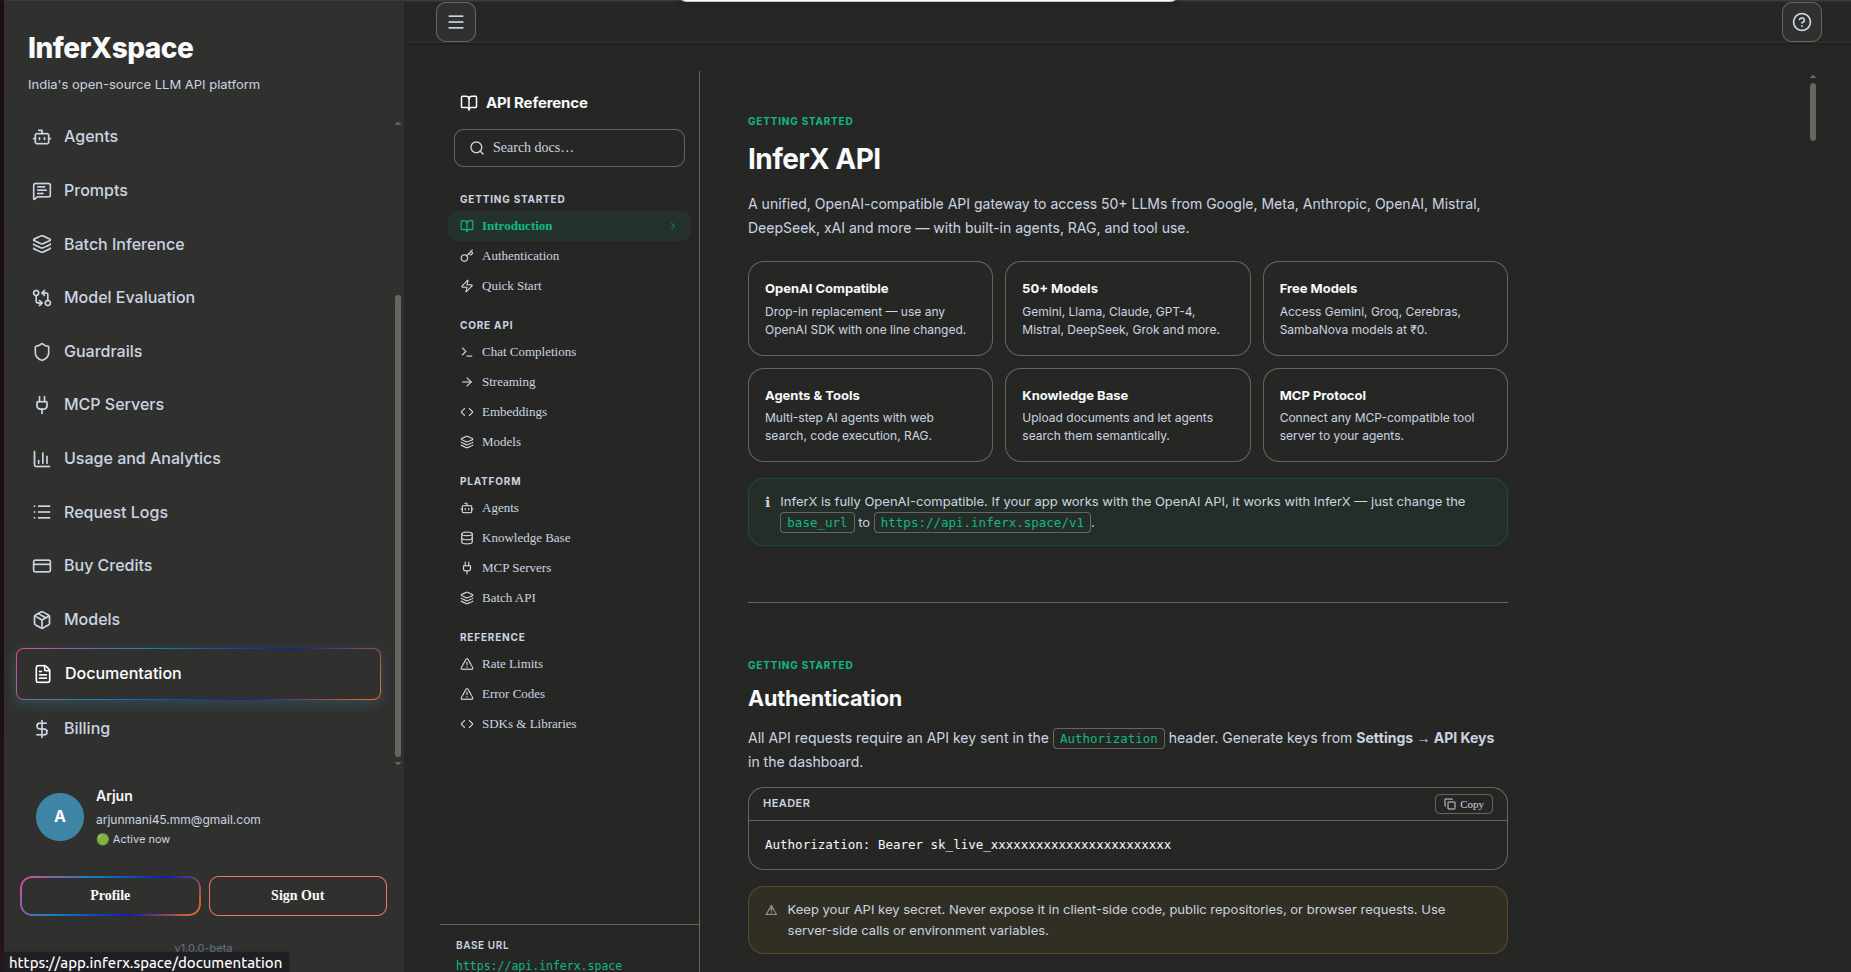Screen dimensions: 1851x972
Task: Open MCP Servers via its wrench icon
Action: (42, 404)
